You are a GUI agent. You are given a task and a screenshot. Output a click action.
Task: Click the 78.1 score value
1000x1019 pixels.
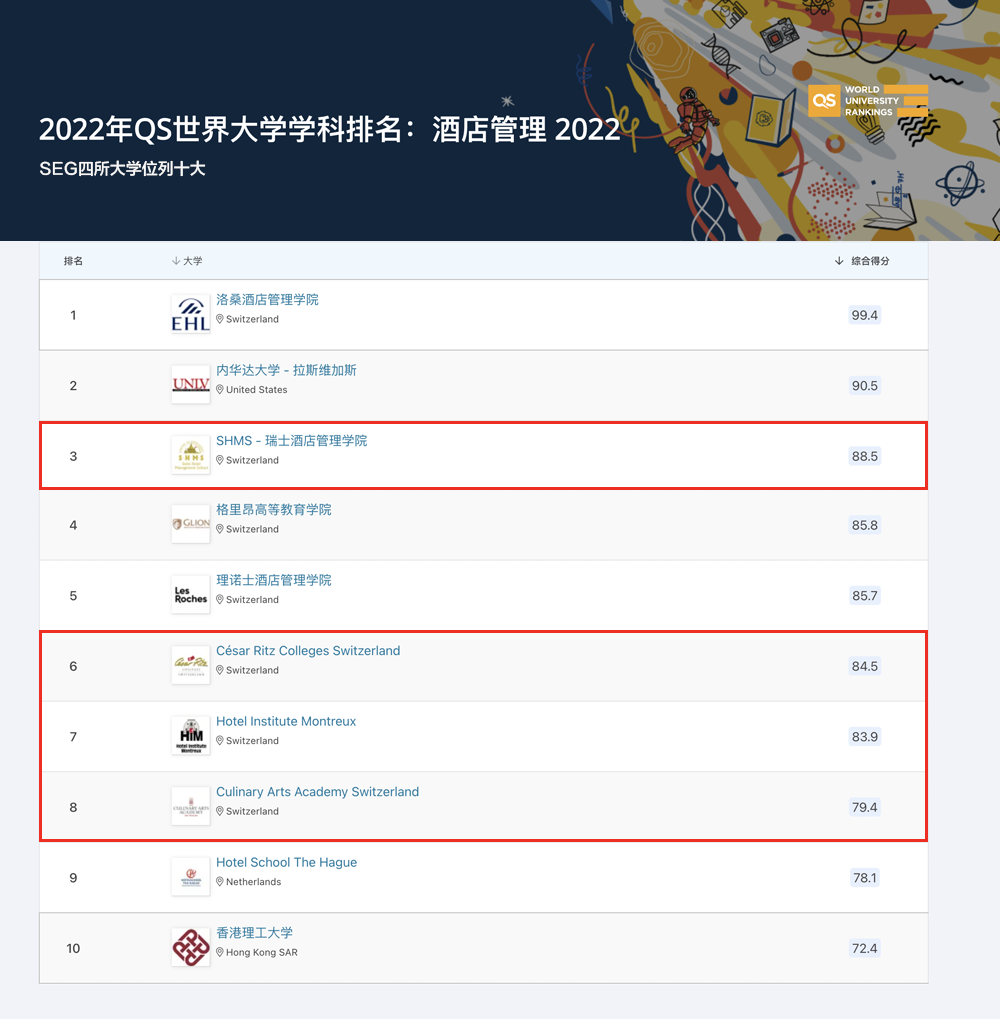coord(865,878)
